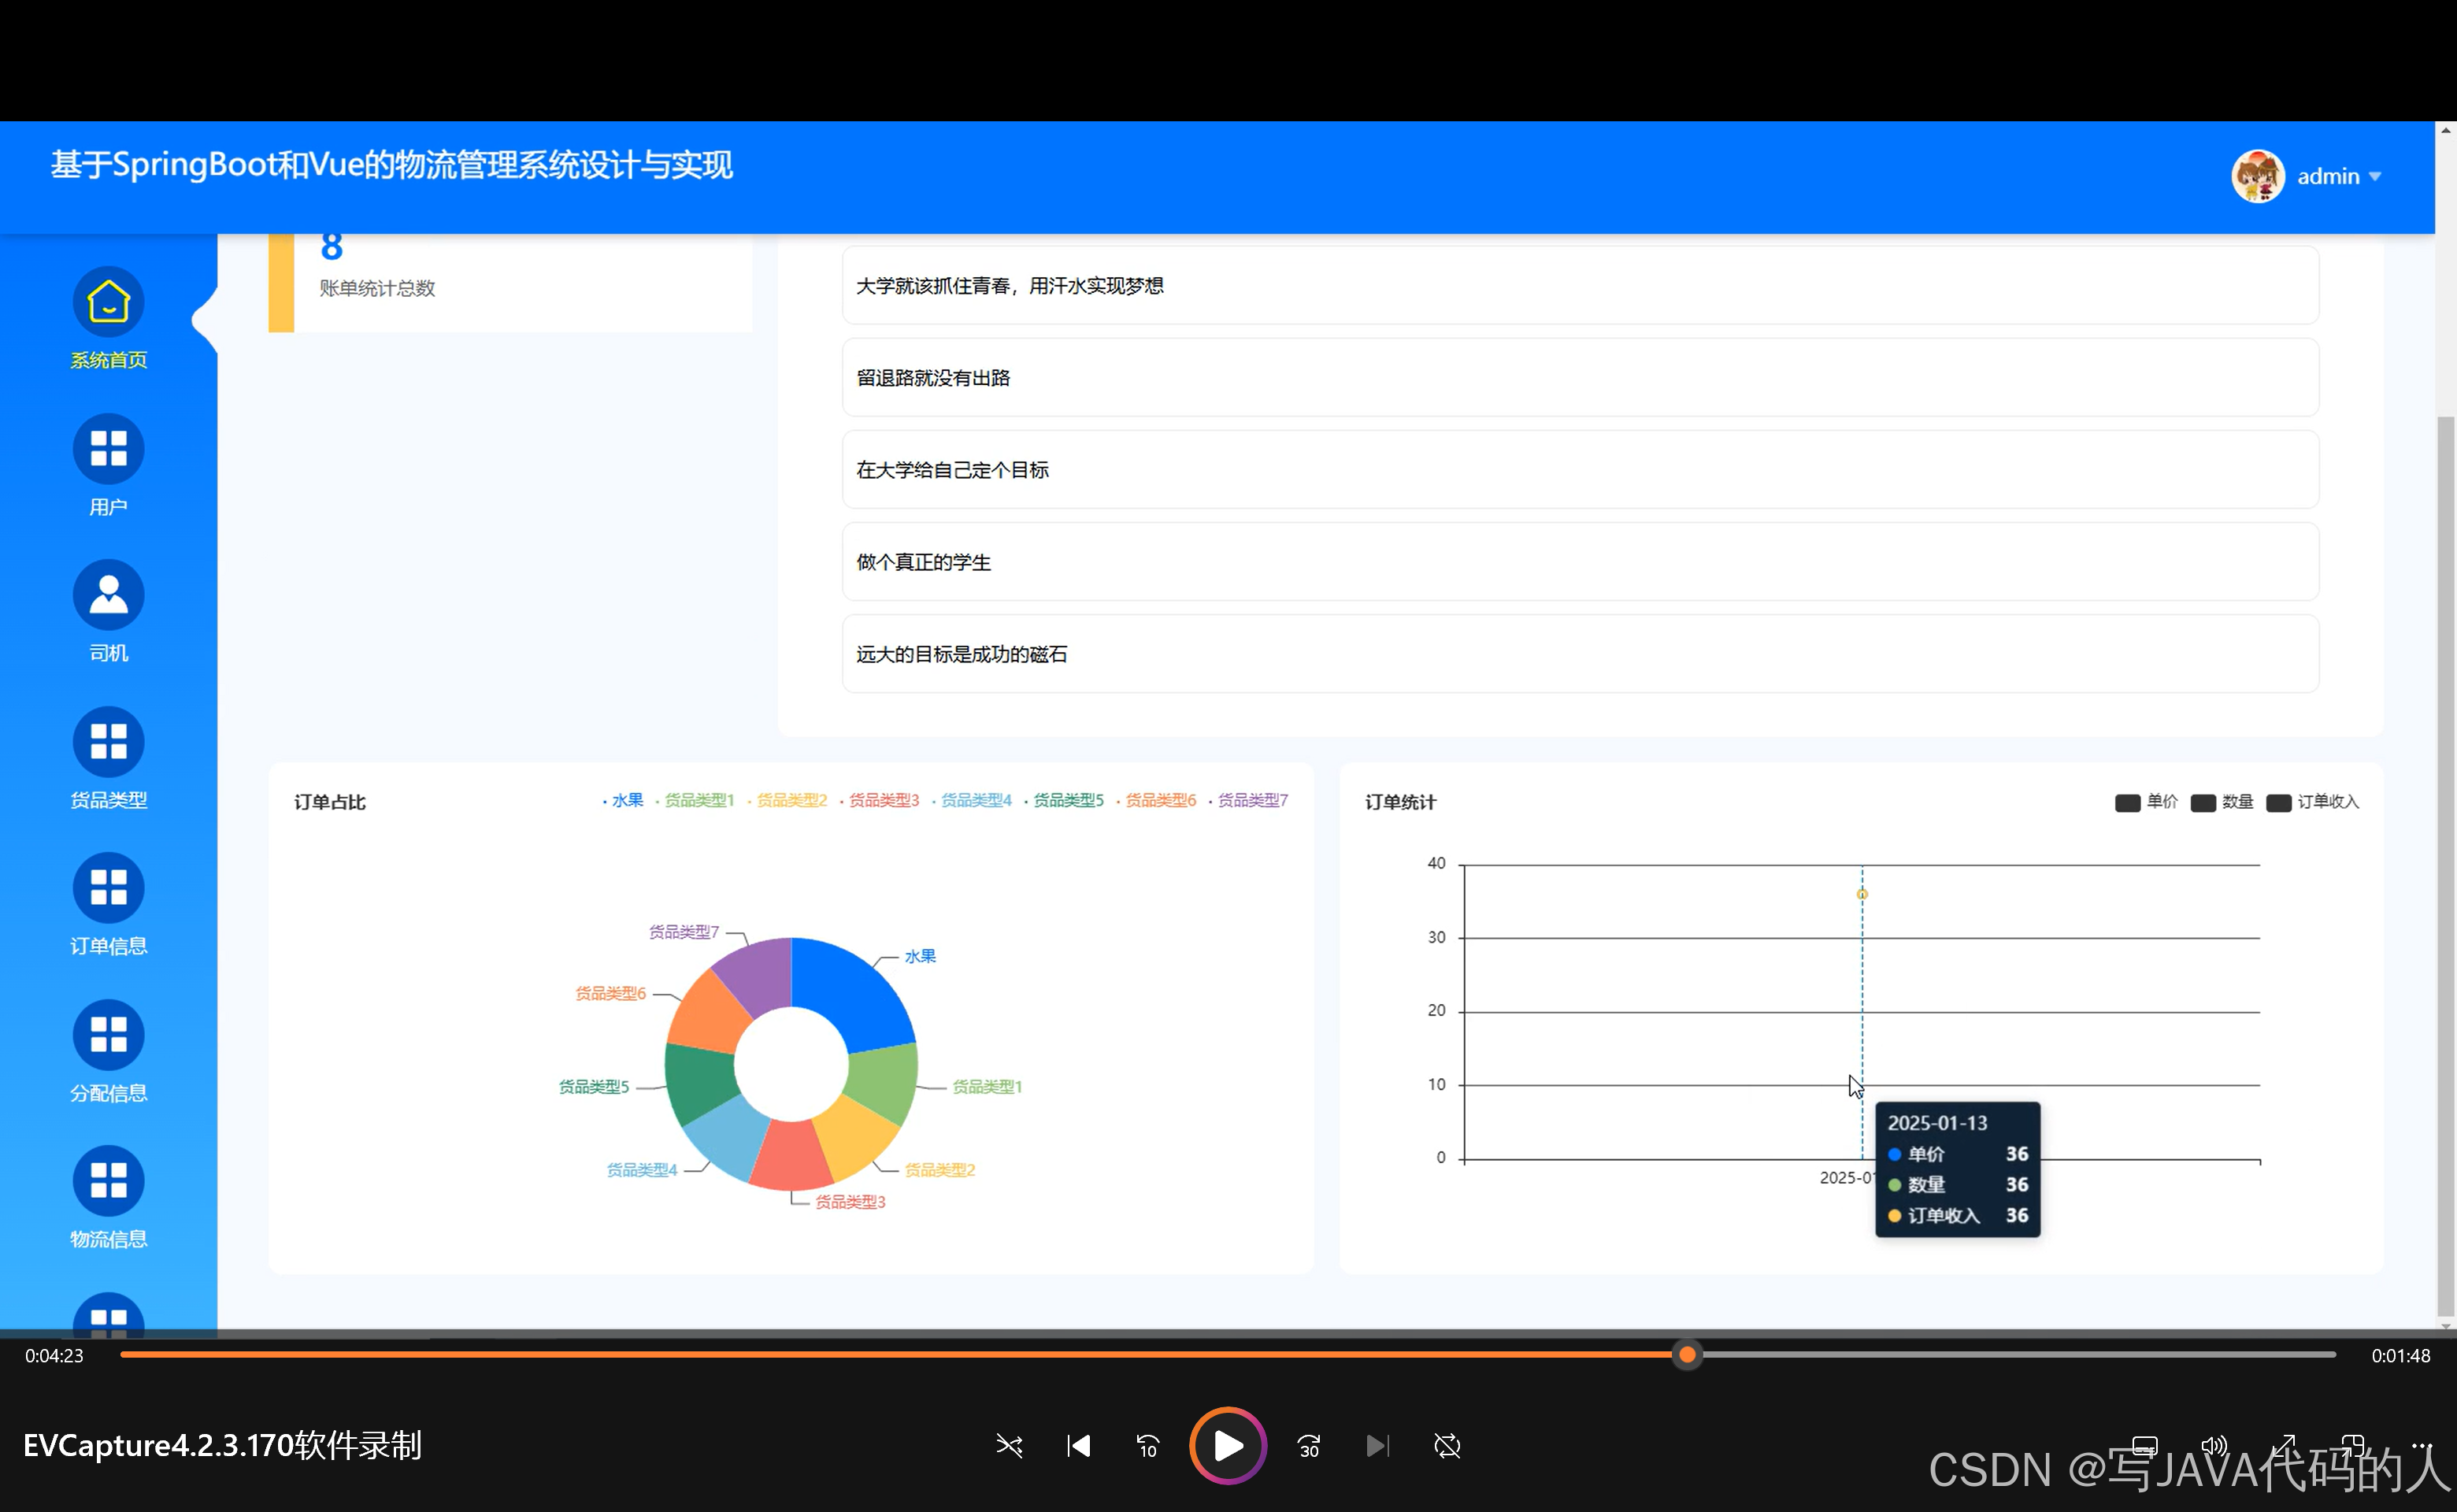Click the volume speaker icon
The height and width of the screenshot is (1512, 2457).
(2214, 1446)
